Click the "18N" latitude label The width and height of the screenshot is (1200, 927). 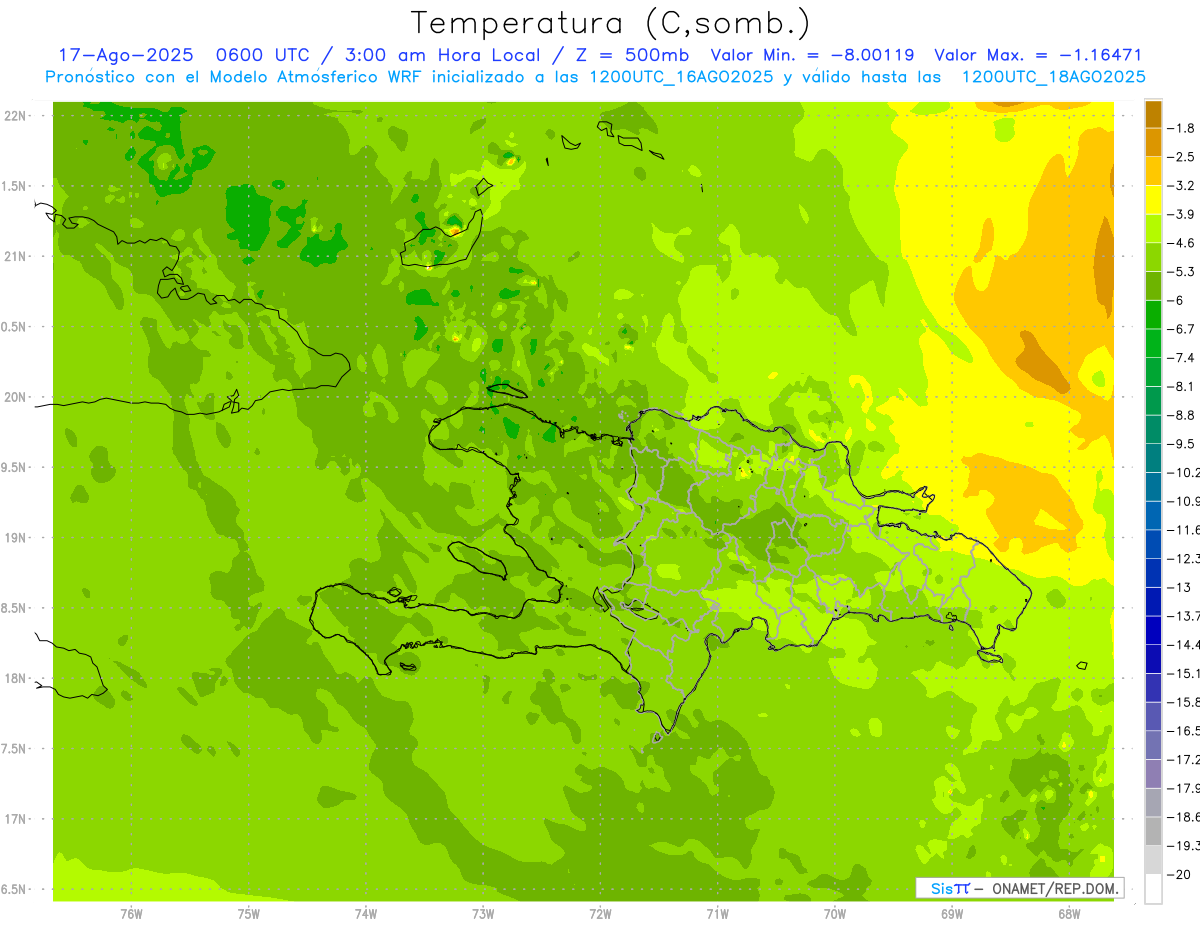tap(17, 678)
